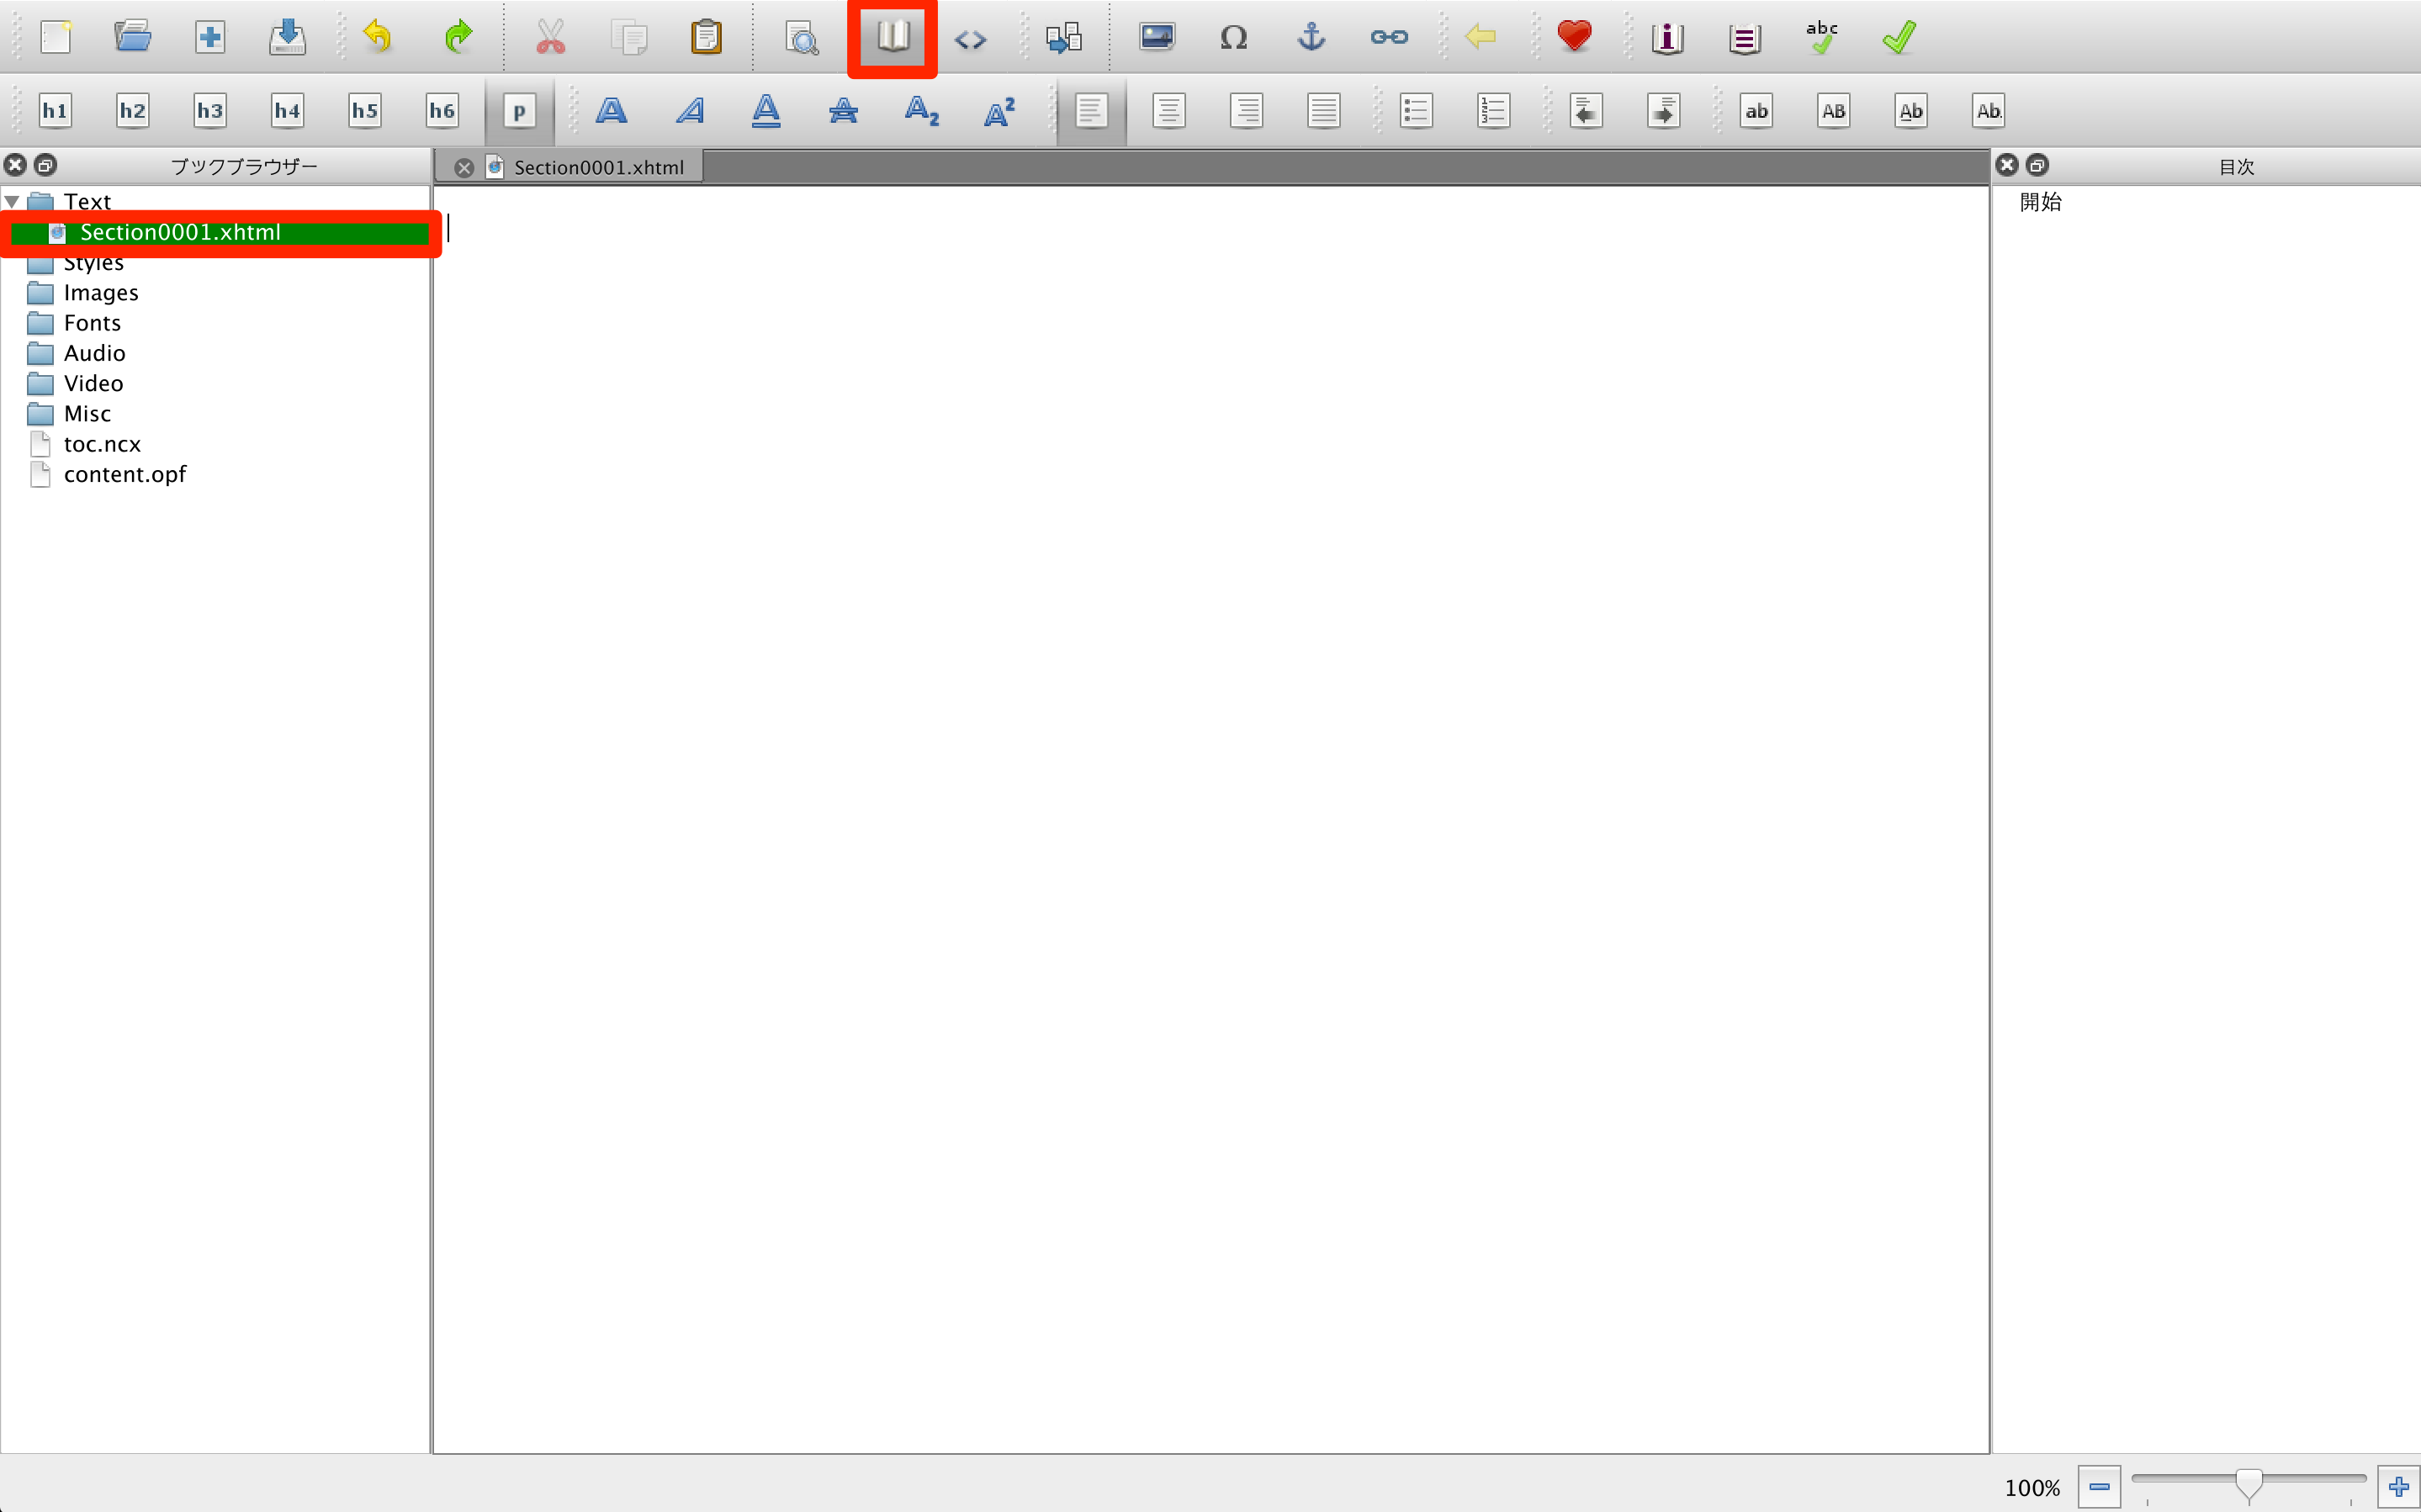Click the red heart donate icon
The width and height of the screenshot is (2421, 1512).
[x=1574, y=37]
